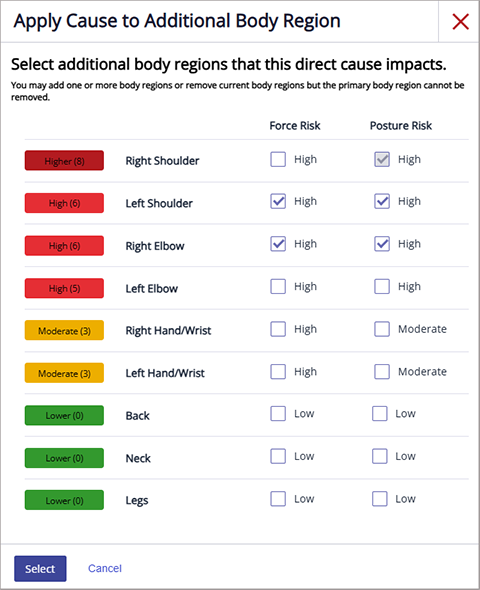Click the Higher (8) risk badge
The width and height of the screenshot is (480, 590).
(64, 161)
